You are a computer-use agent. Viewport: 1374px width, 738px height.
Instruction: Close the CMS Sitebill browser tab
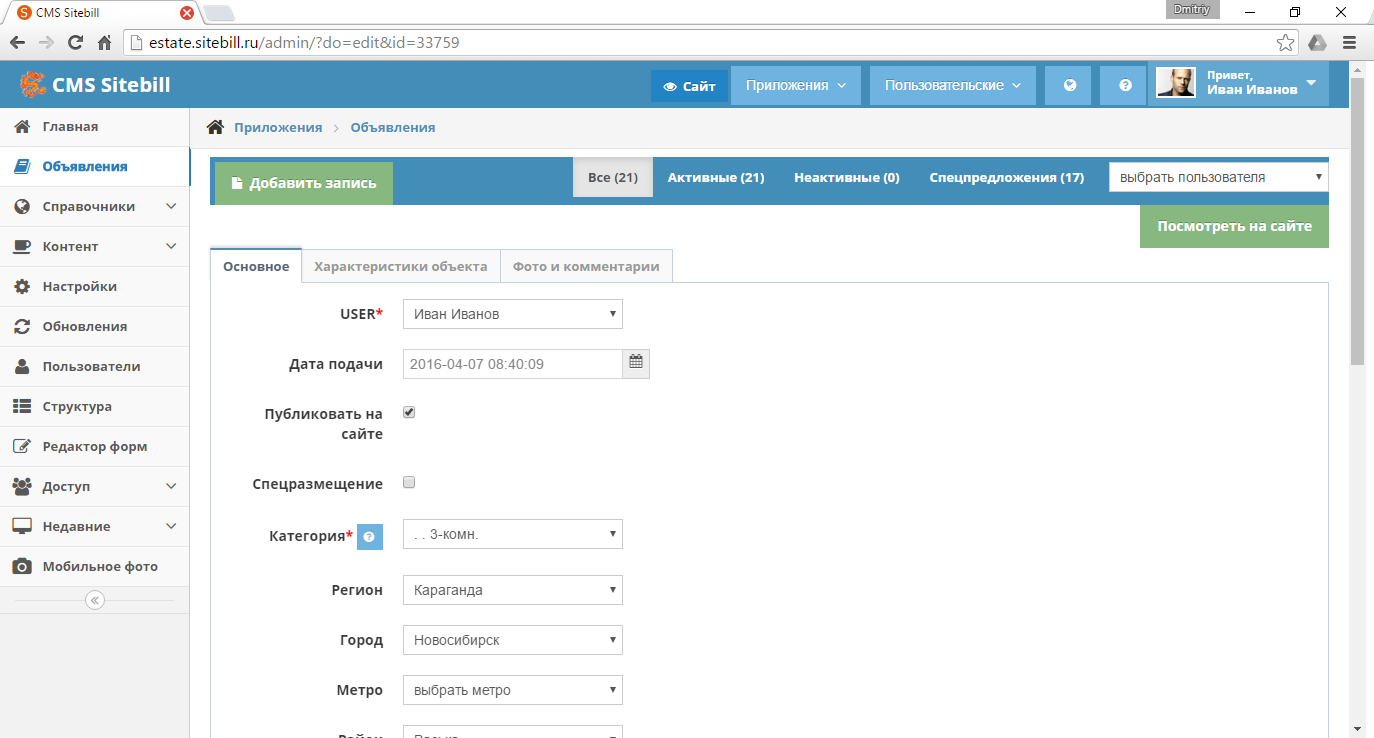click(x=186, y=13)
